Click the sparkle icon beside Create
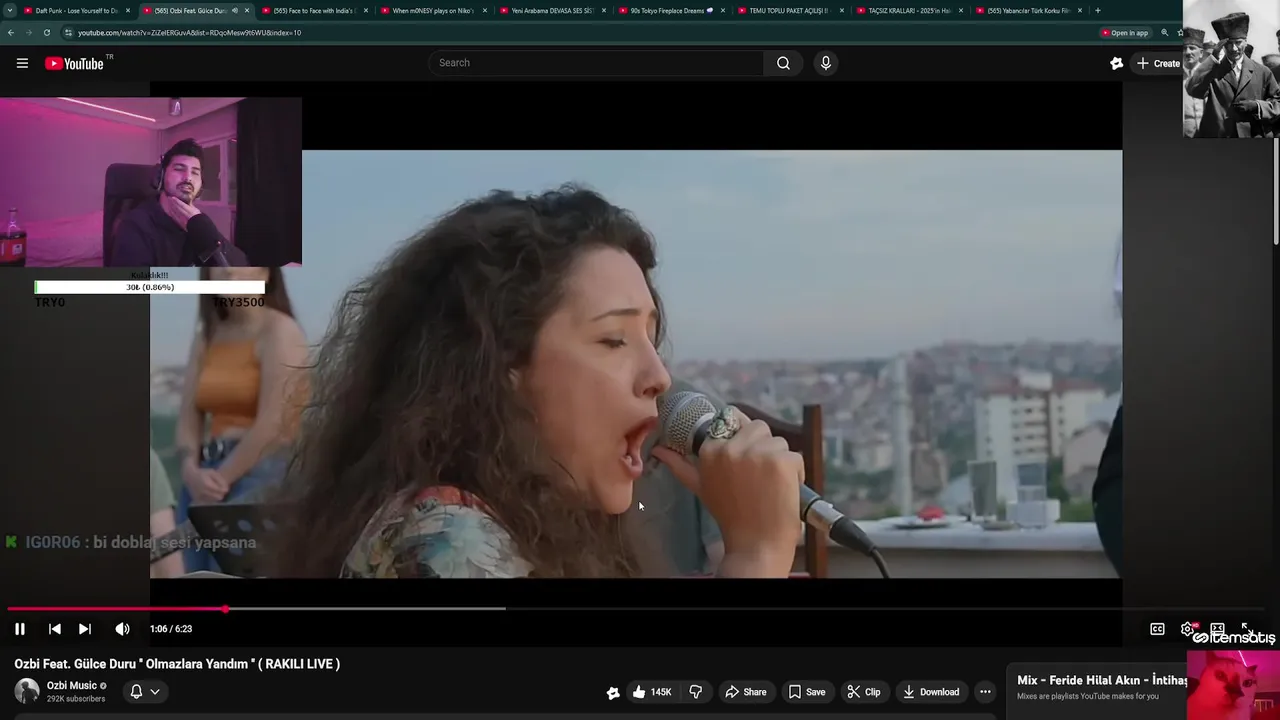 tap(1117, 63)
